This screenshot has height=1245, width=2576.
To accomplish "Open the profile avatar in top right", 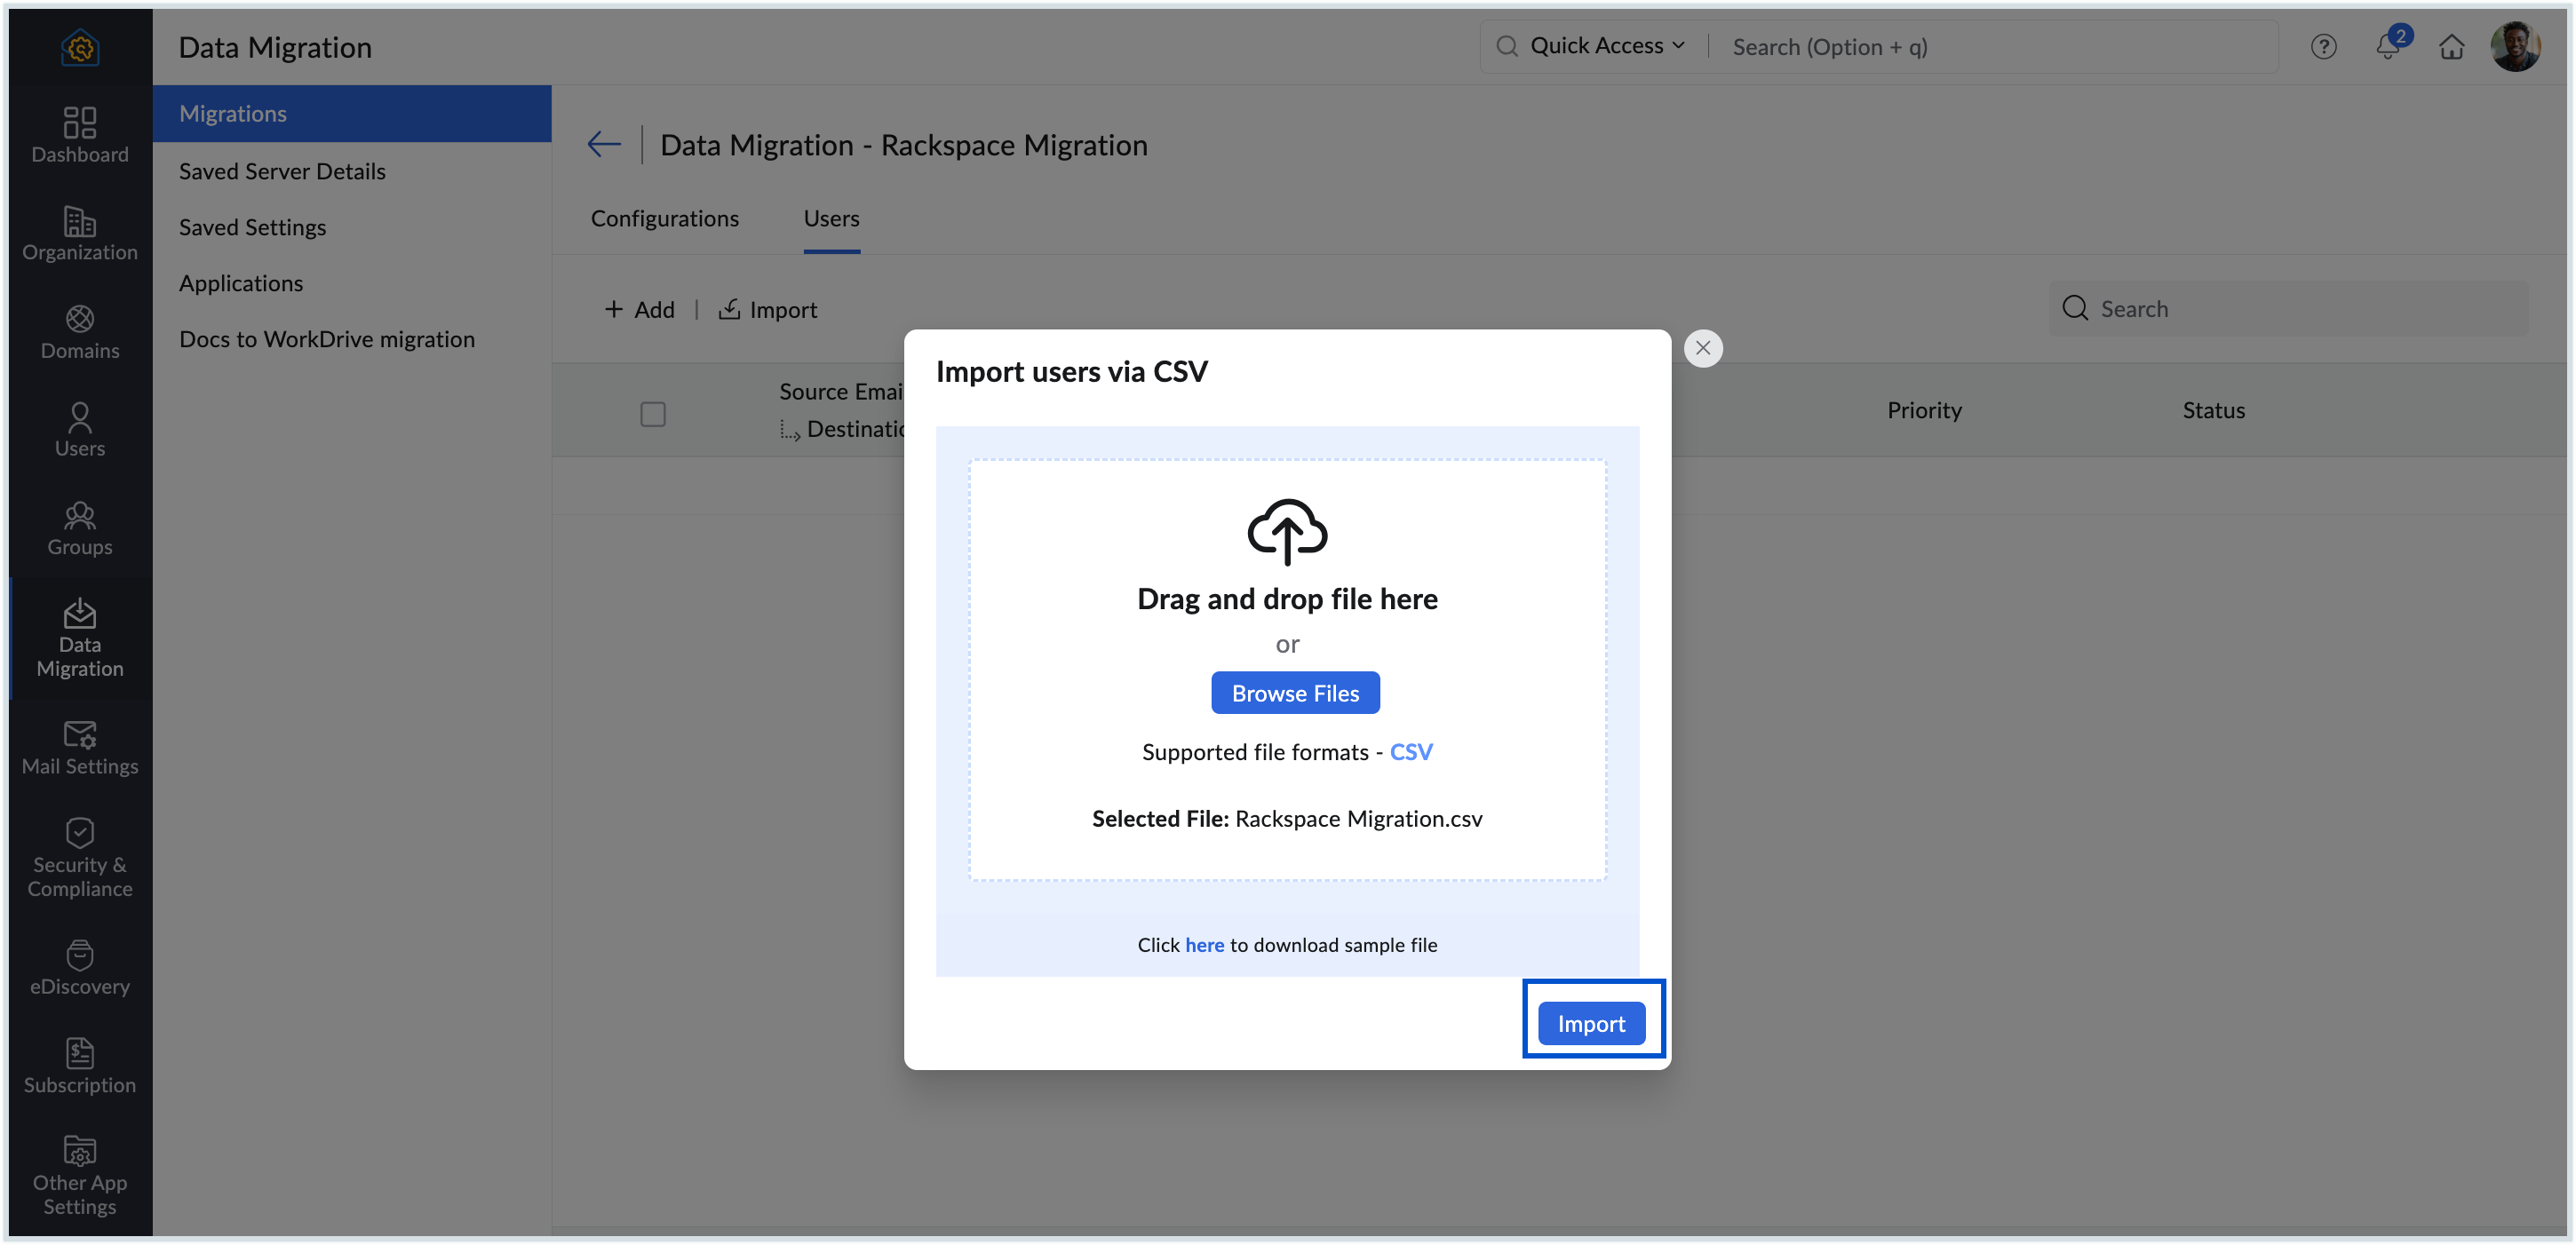I will pos(2515,46).
